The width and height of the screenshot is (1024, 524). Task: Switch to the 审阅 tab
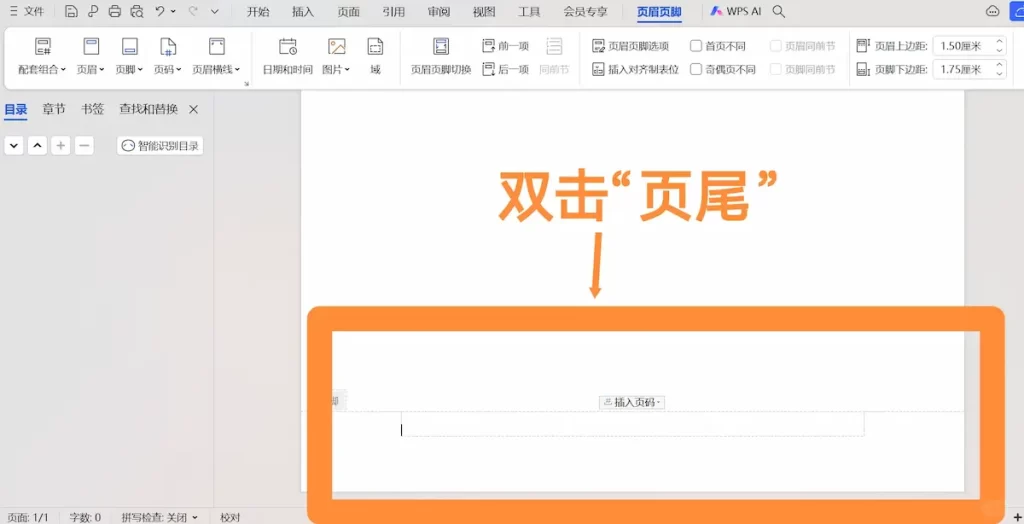439,11
